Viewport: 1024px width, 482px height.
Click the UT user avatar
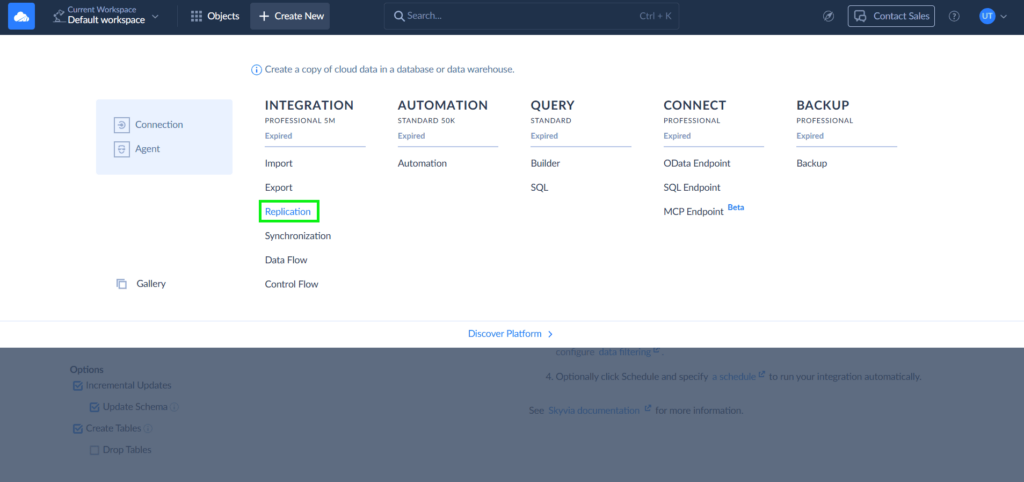pos(987,16)
